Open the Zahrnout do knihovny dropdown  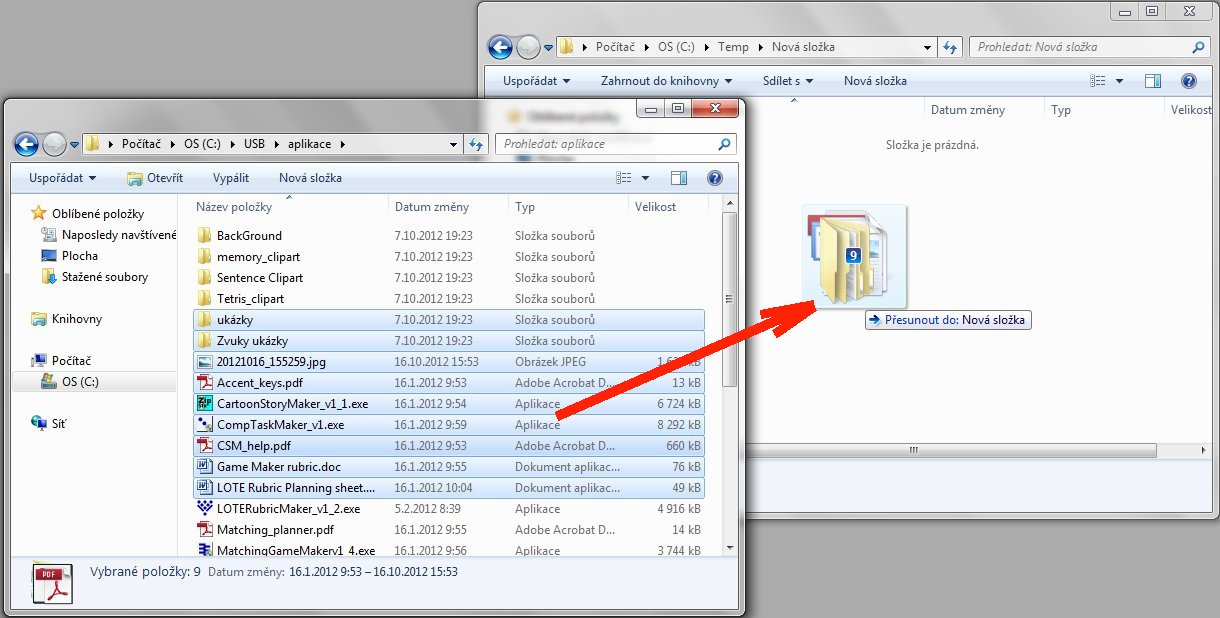(x=666, y=81)
